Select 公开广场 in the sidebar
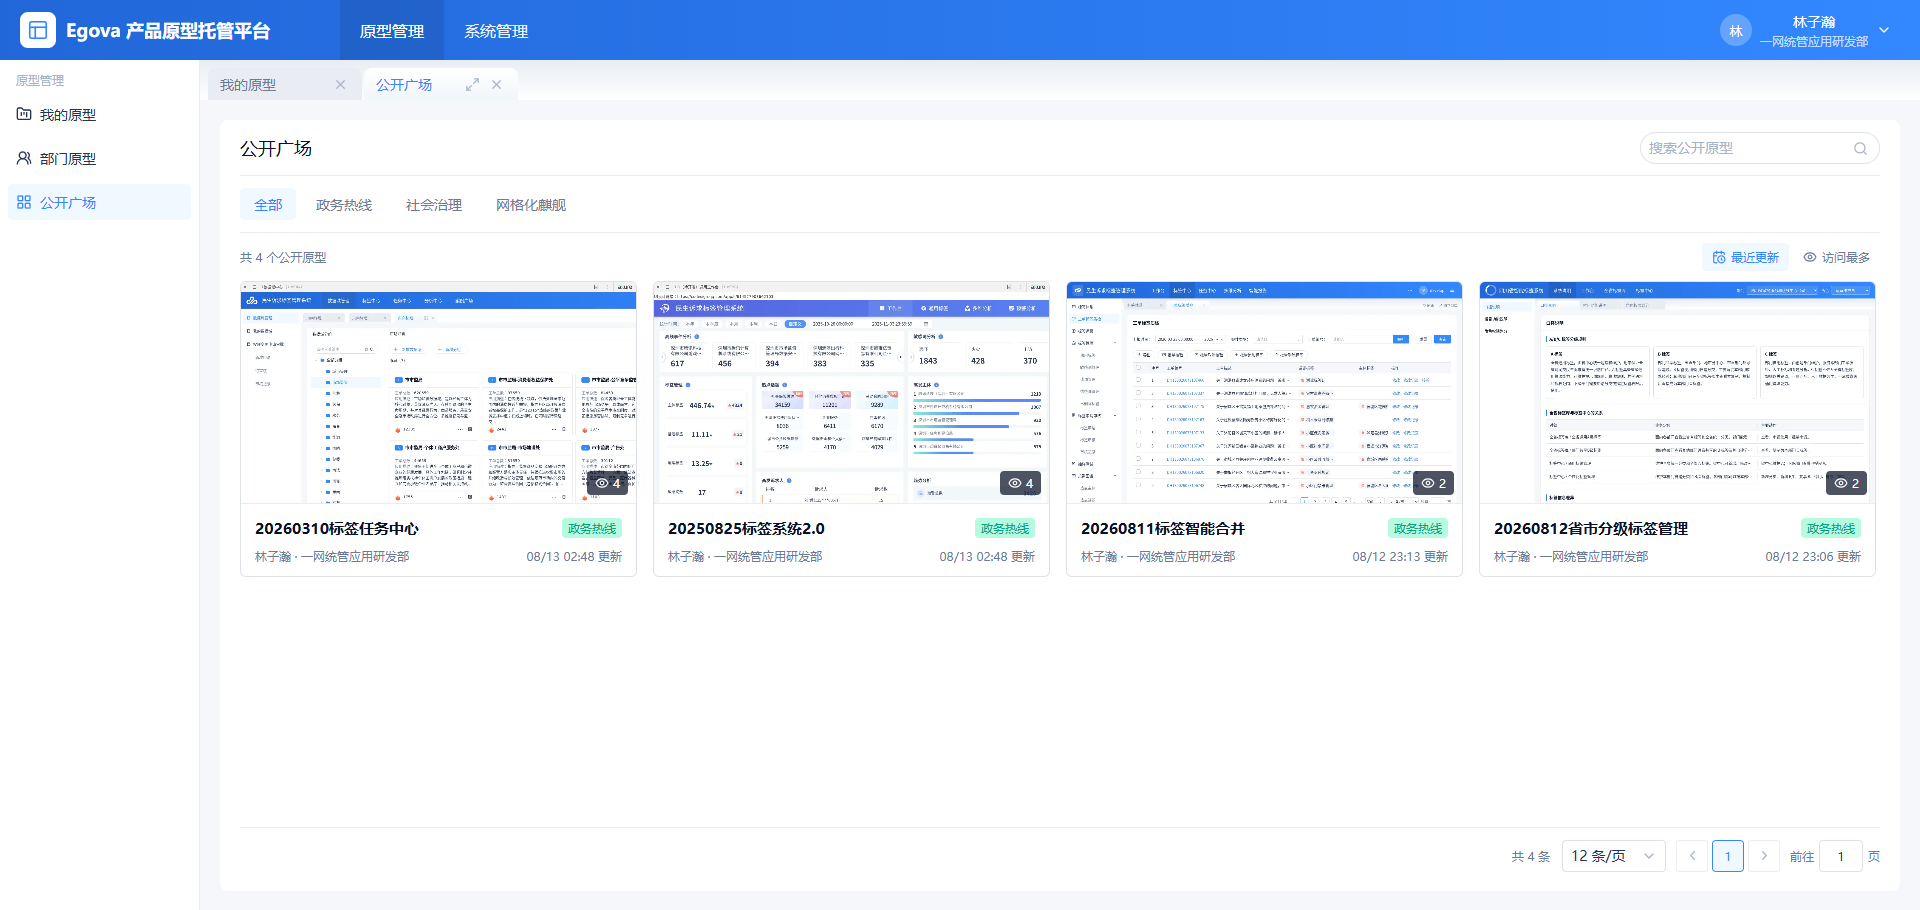1920x910 pixels. click(99, 202)
